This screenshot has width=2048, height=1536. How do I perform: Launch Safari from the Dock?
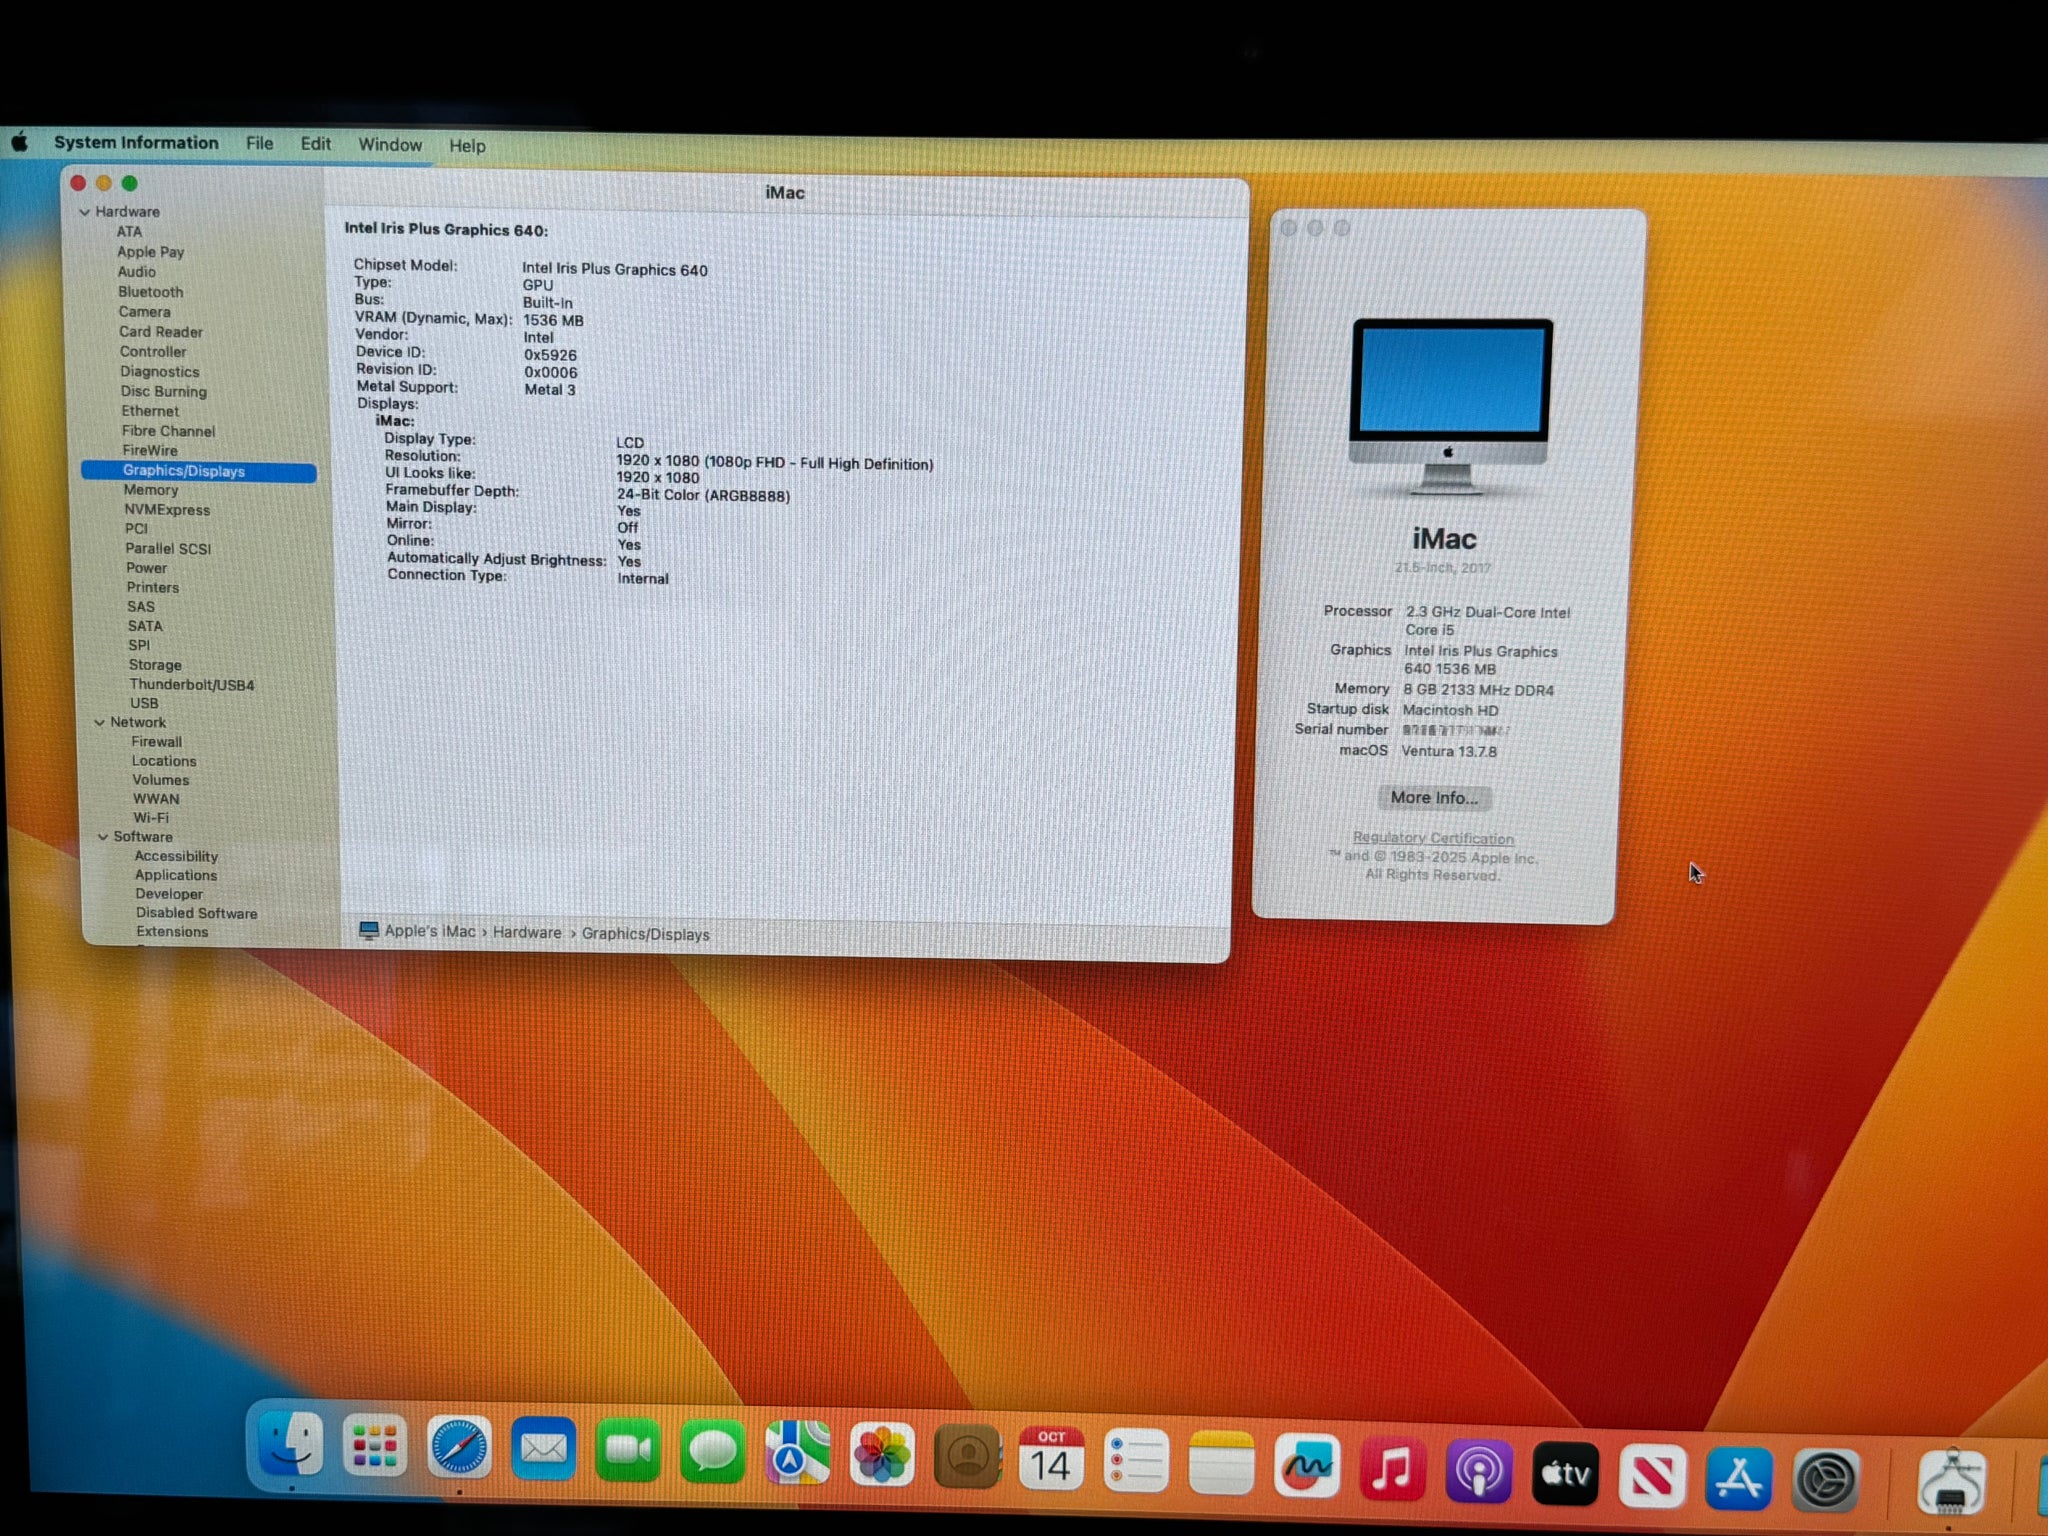[x=459, y=1448]
